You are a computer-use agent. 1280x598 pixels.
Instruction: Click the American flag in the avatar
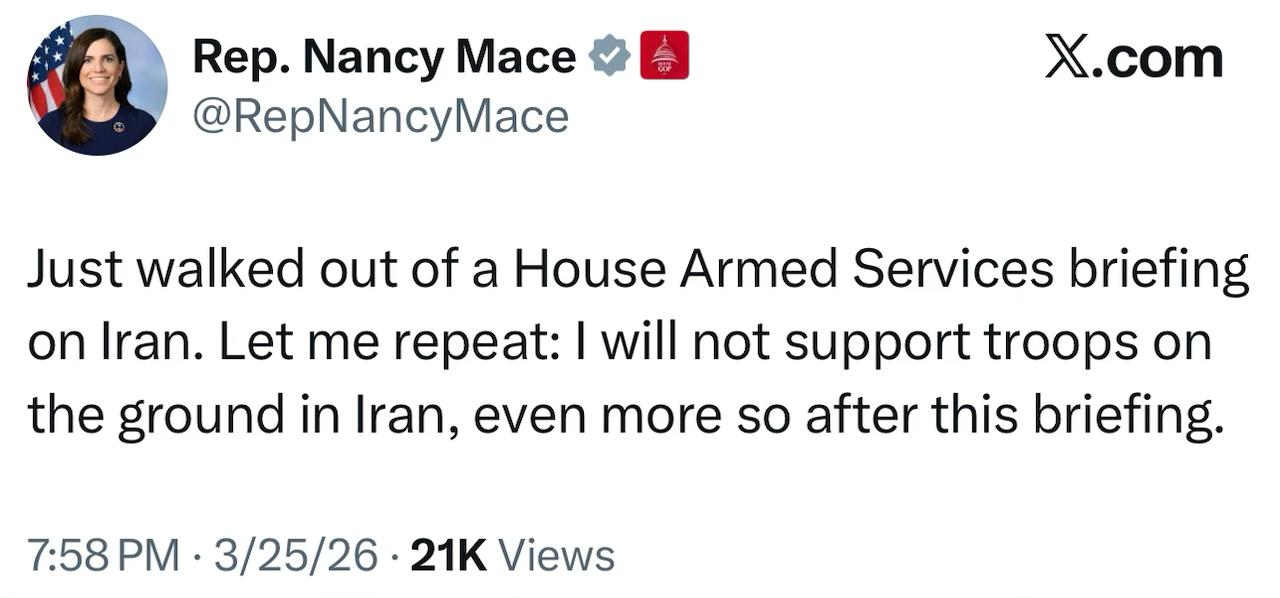pyautogui.click(x=47, y=72)
